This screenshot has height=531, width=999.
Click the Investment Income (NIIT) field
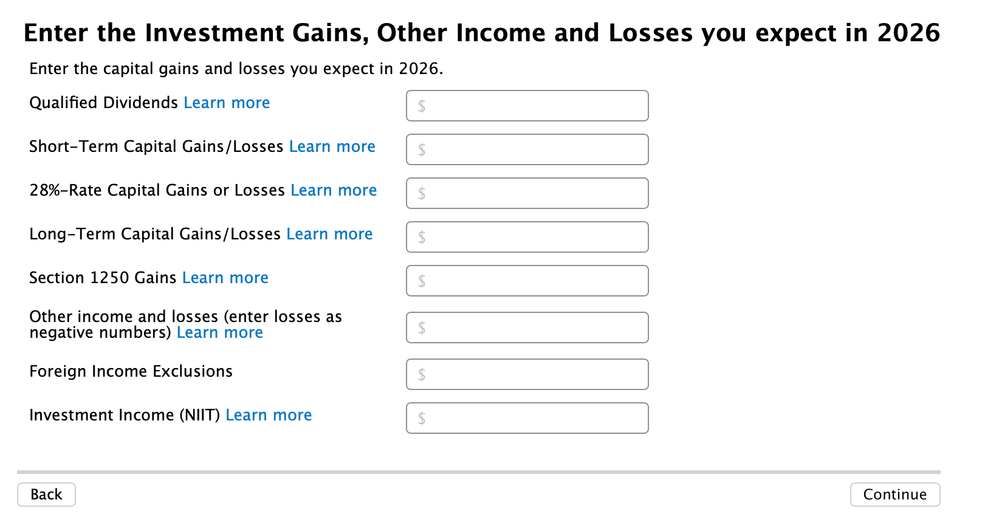click(527, 418)
